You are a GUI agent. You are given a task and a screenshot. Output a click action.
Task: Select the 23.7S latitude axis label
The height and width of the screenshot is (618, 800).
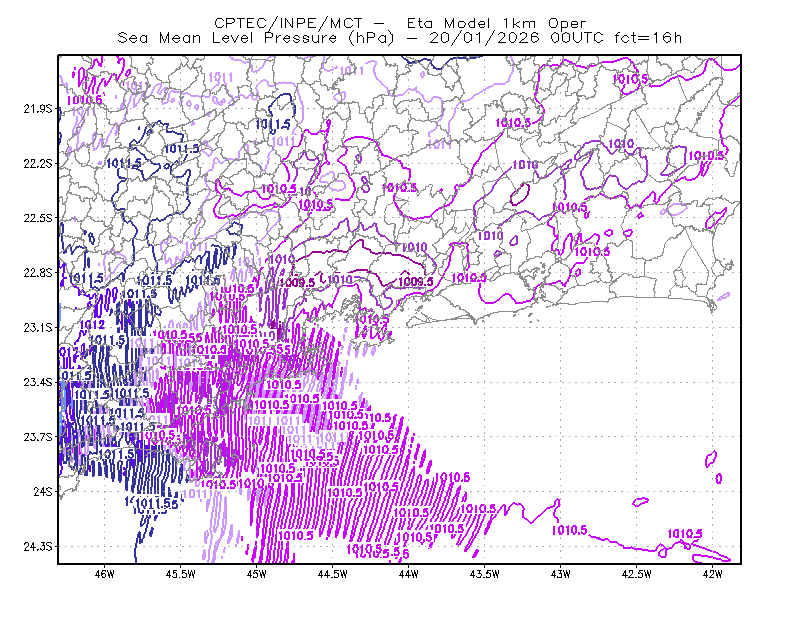[x=38, y=437]
